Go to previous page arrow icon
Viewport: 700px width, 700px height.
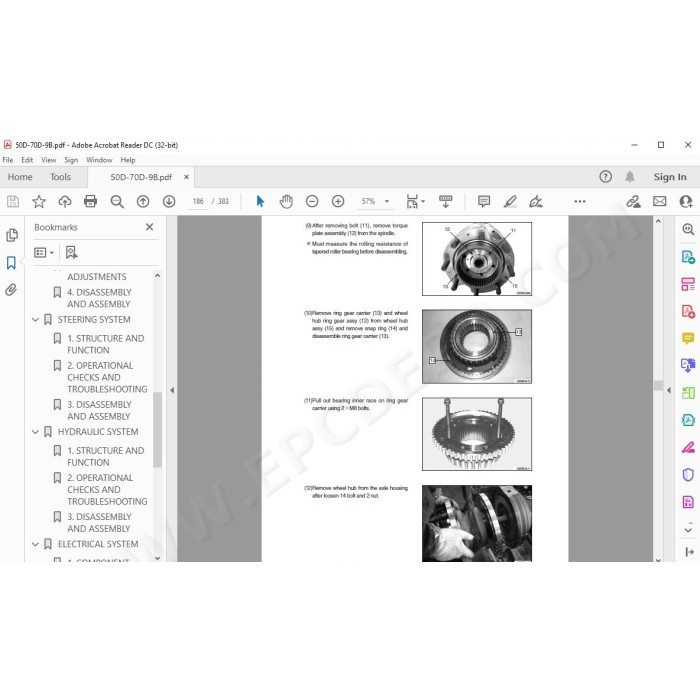tap(143, 201)
